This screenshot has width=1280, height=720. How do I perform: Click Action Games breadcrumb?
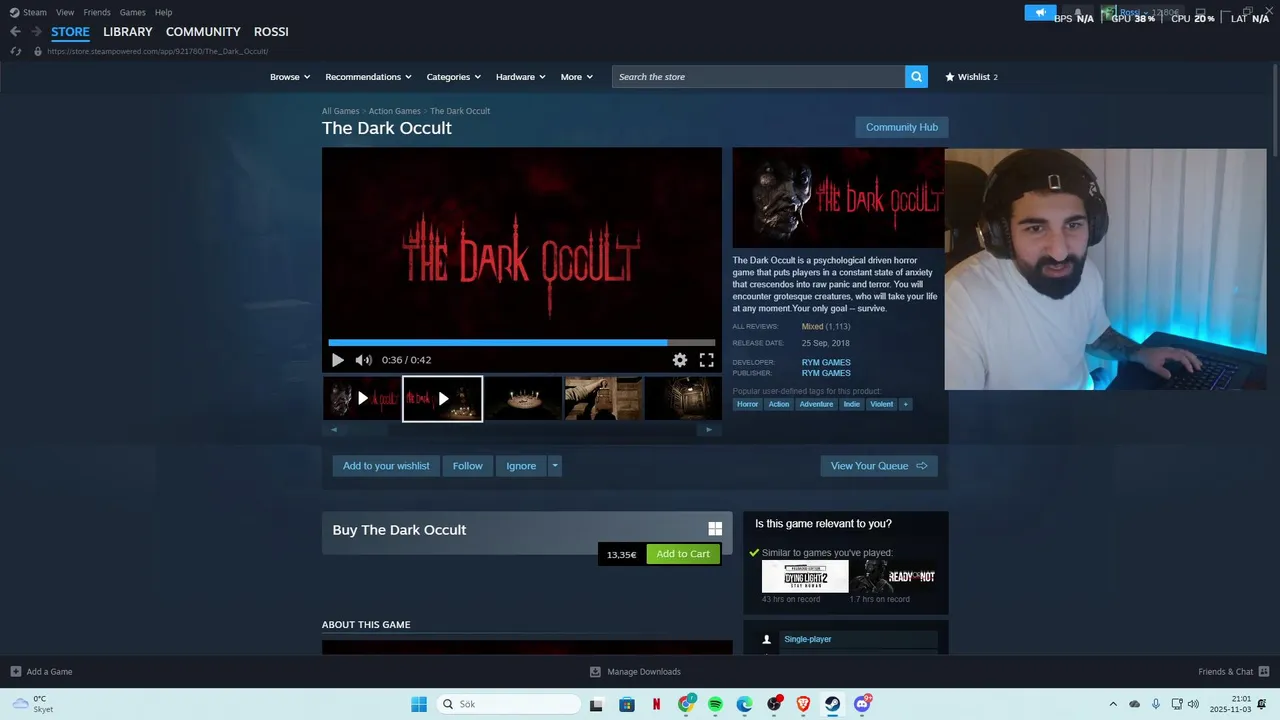point(394,111)
